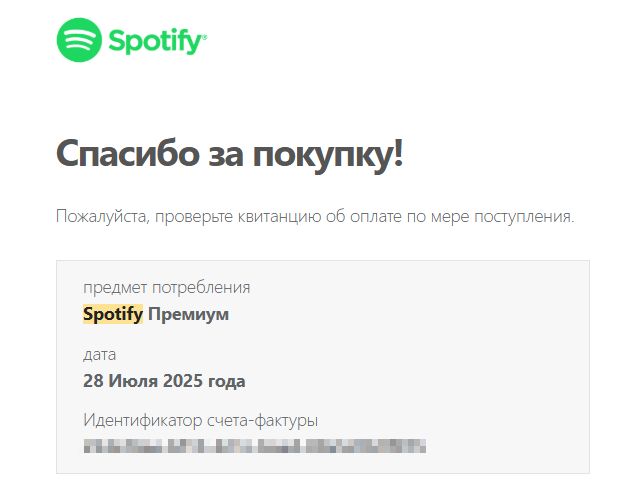The height and width of the screenshot is (487, 633).
Task: Click the "предмет потребления" label
Action: (x=166, y=288)
